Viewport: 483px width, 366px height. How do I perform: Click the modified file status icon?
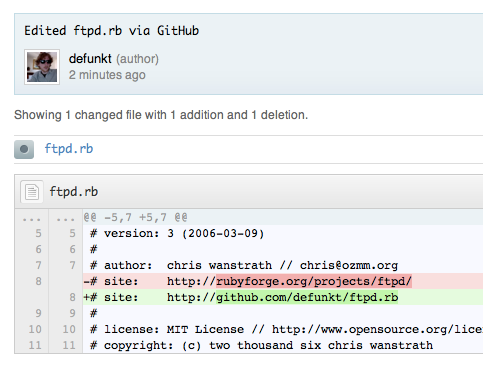pyautogui.click(x=24, y=149)
